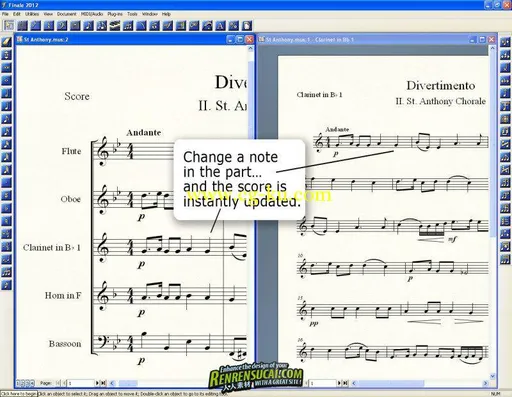This screenshot has width=512, height=397.
Task: Select the Selection tool in main palette
Action: tap(9, 26)
